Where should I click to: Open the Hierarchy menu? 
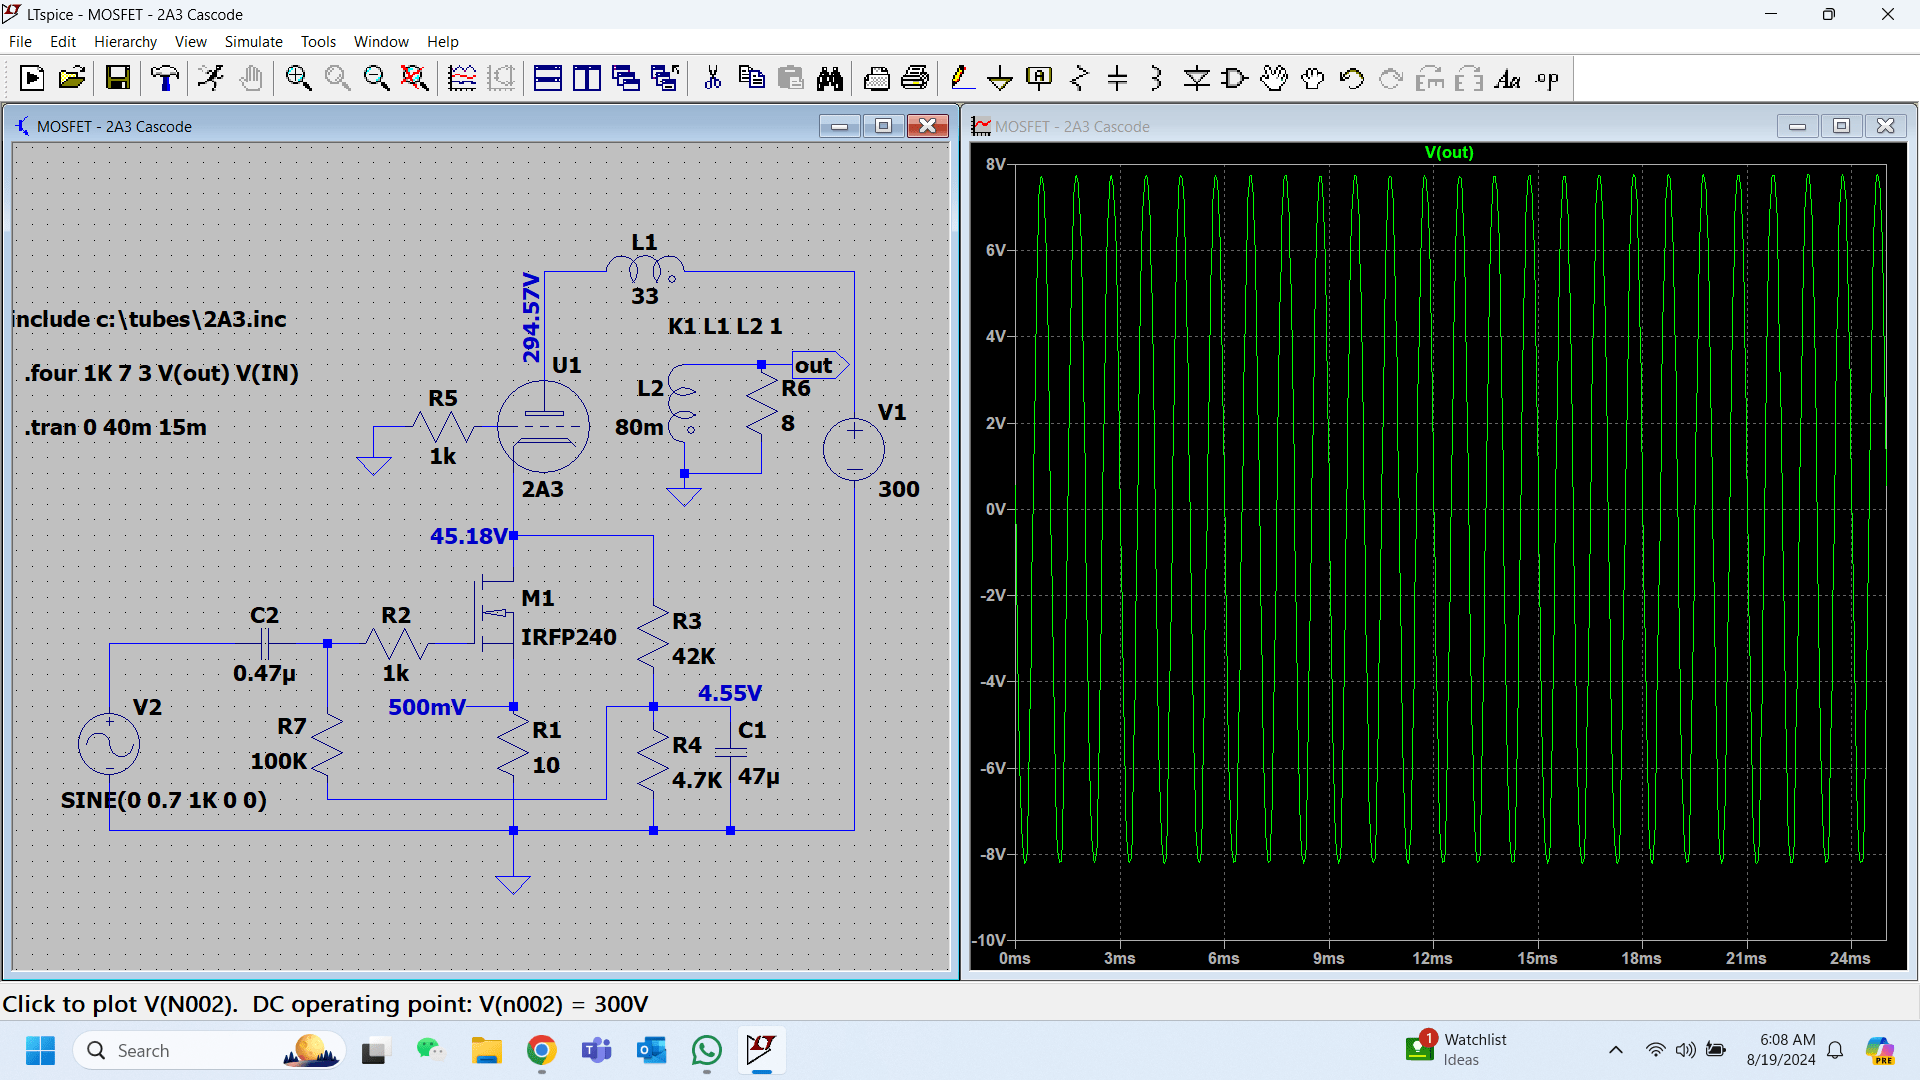pos(125,42)
